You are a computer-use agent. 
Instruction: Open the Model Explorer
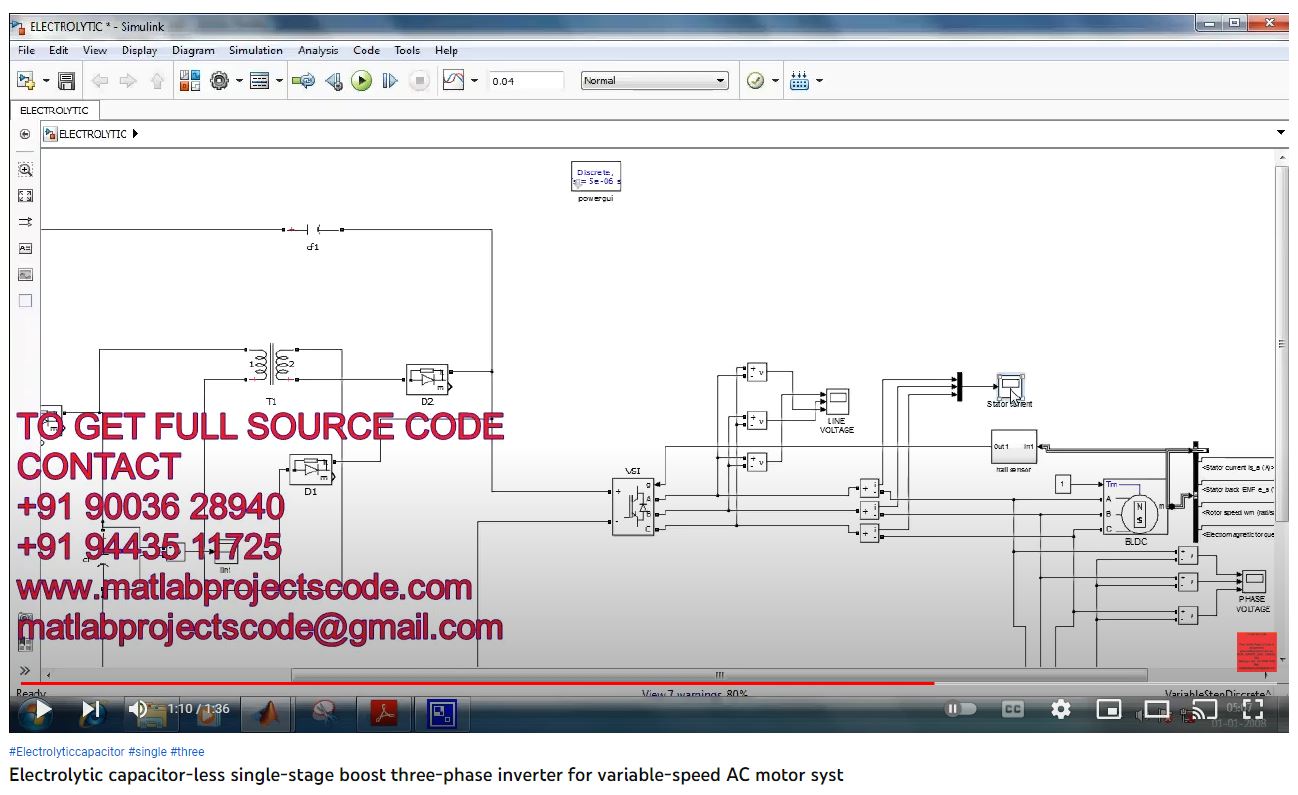[x=260, y=81]
